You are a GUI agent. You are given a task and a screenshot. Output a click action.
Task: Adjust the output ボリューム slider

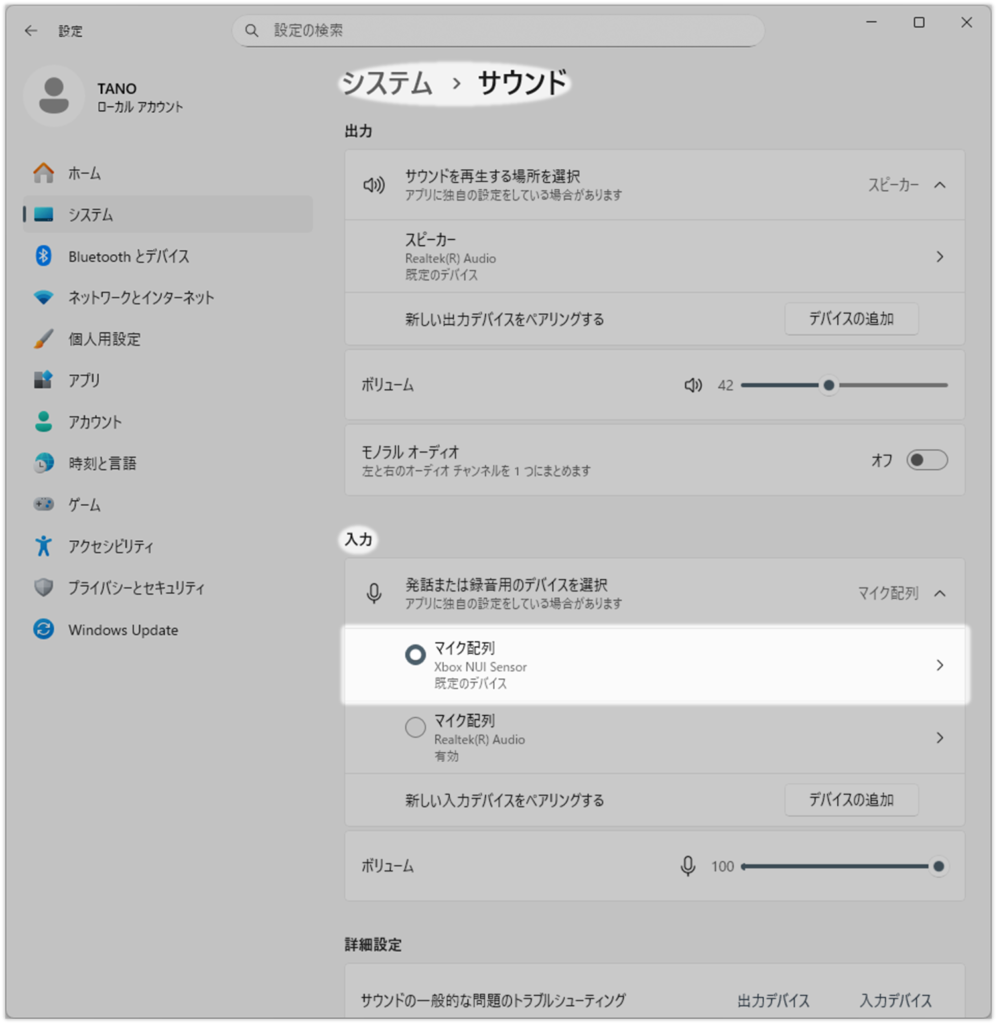click(828, 385)
